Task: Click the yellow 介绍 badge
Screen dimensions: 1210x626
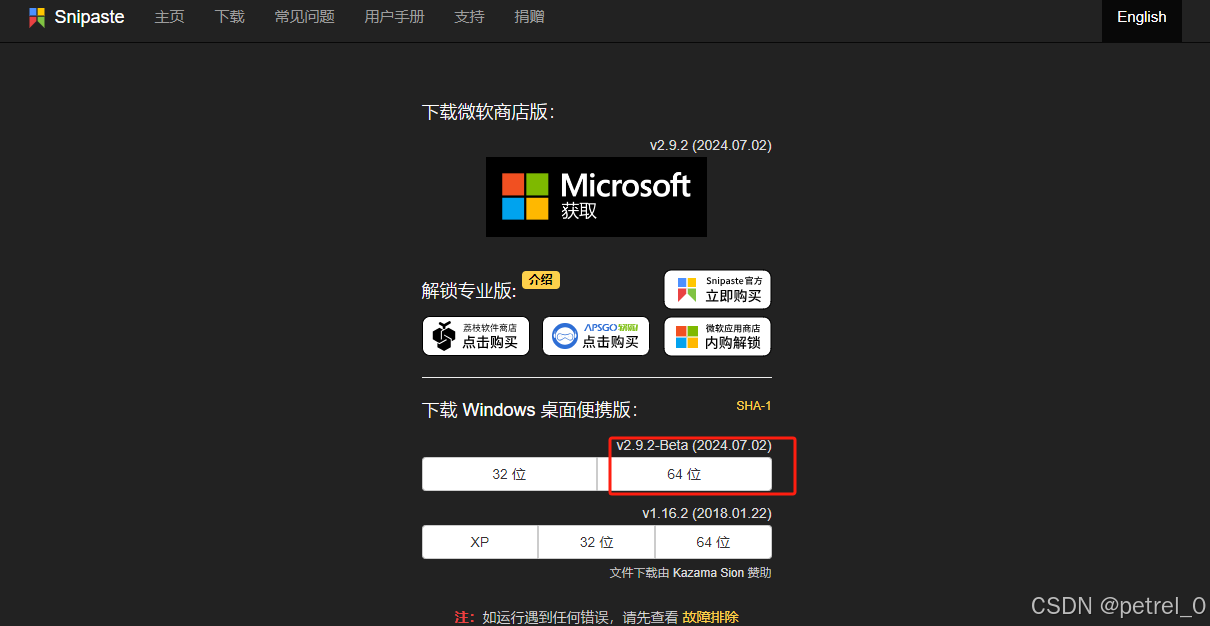Action: point(541,280)
